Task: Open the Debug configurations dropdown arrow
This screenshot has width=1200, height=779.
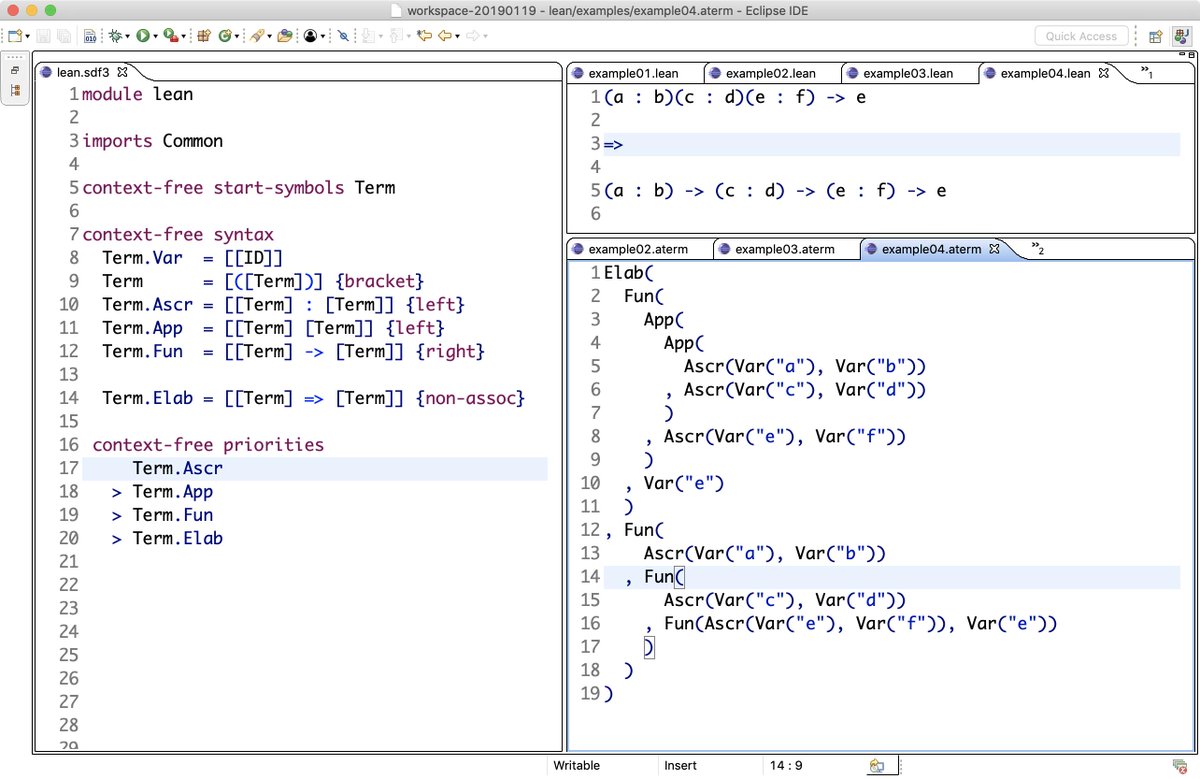Action: [129, 36]
